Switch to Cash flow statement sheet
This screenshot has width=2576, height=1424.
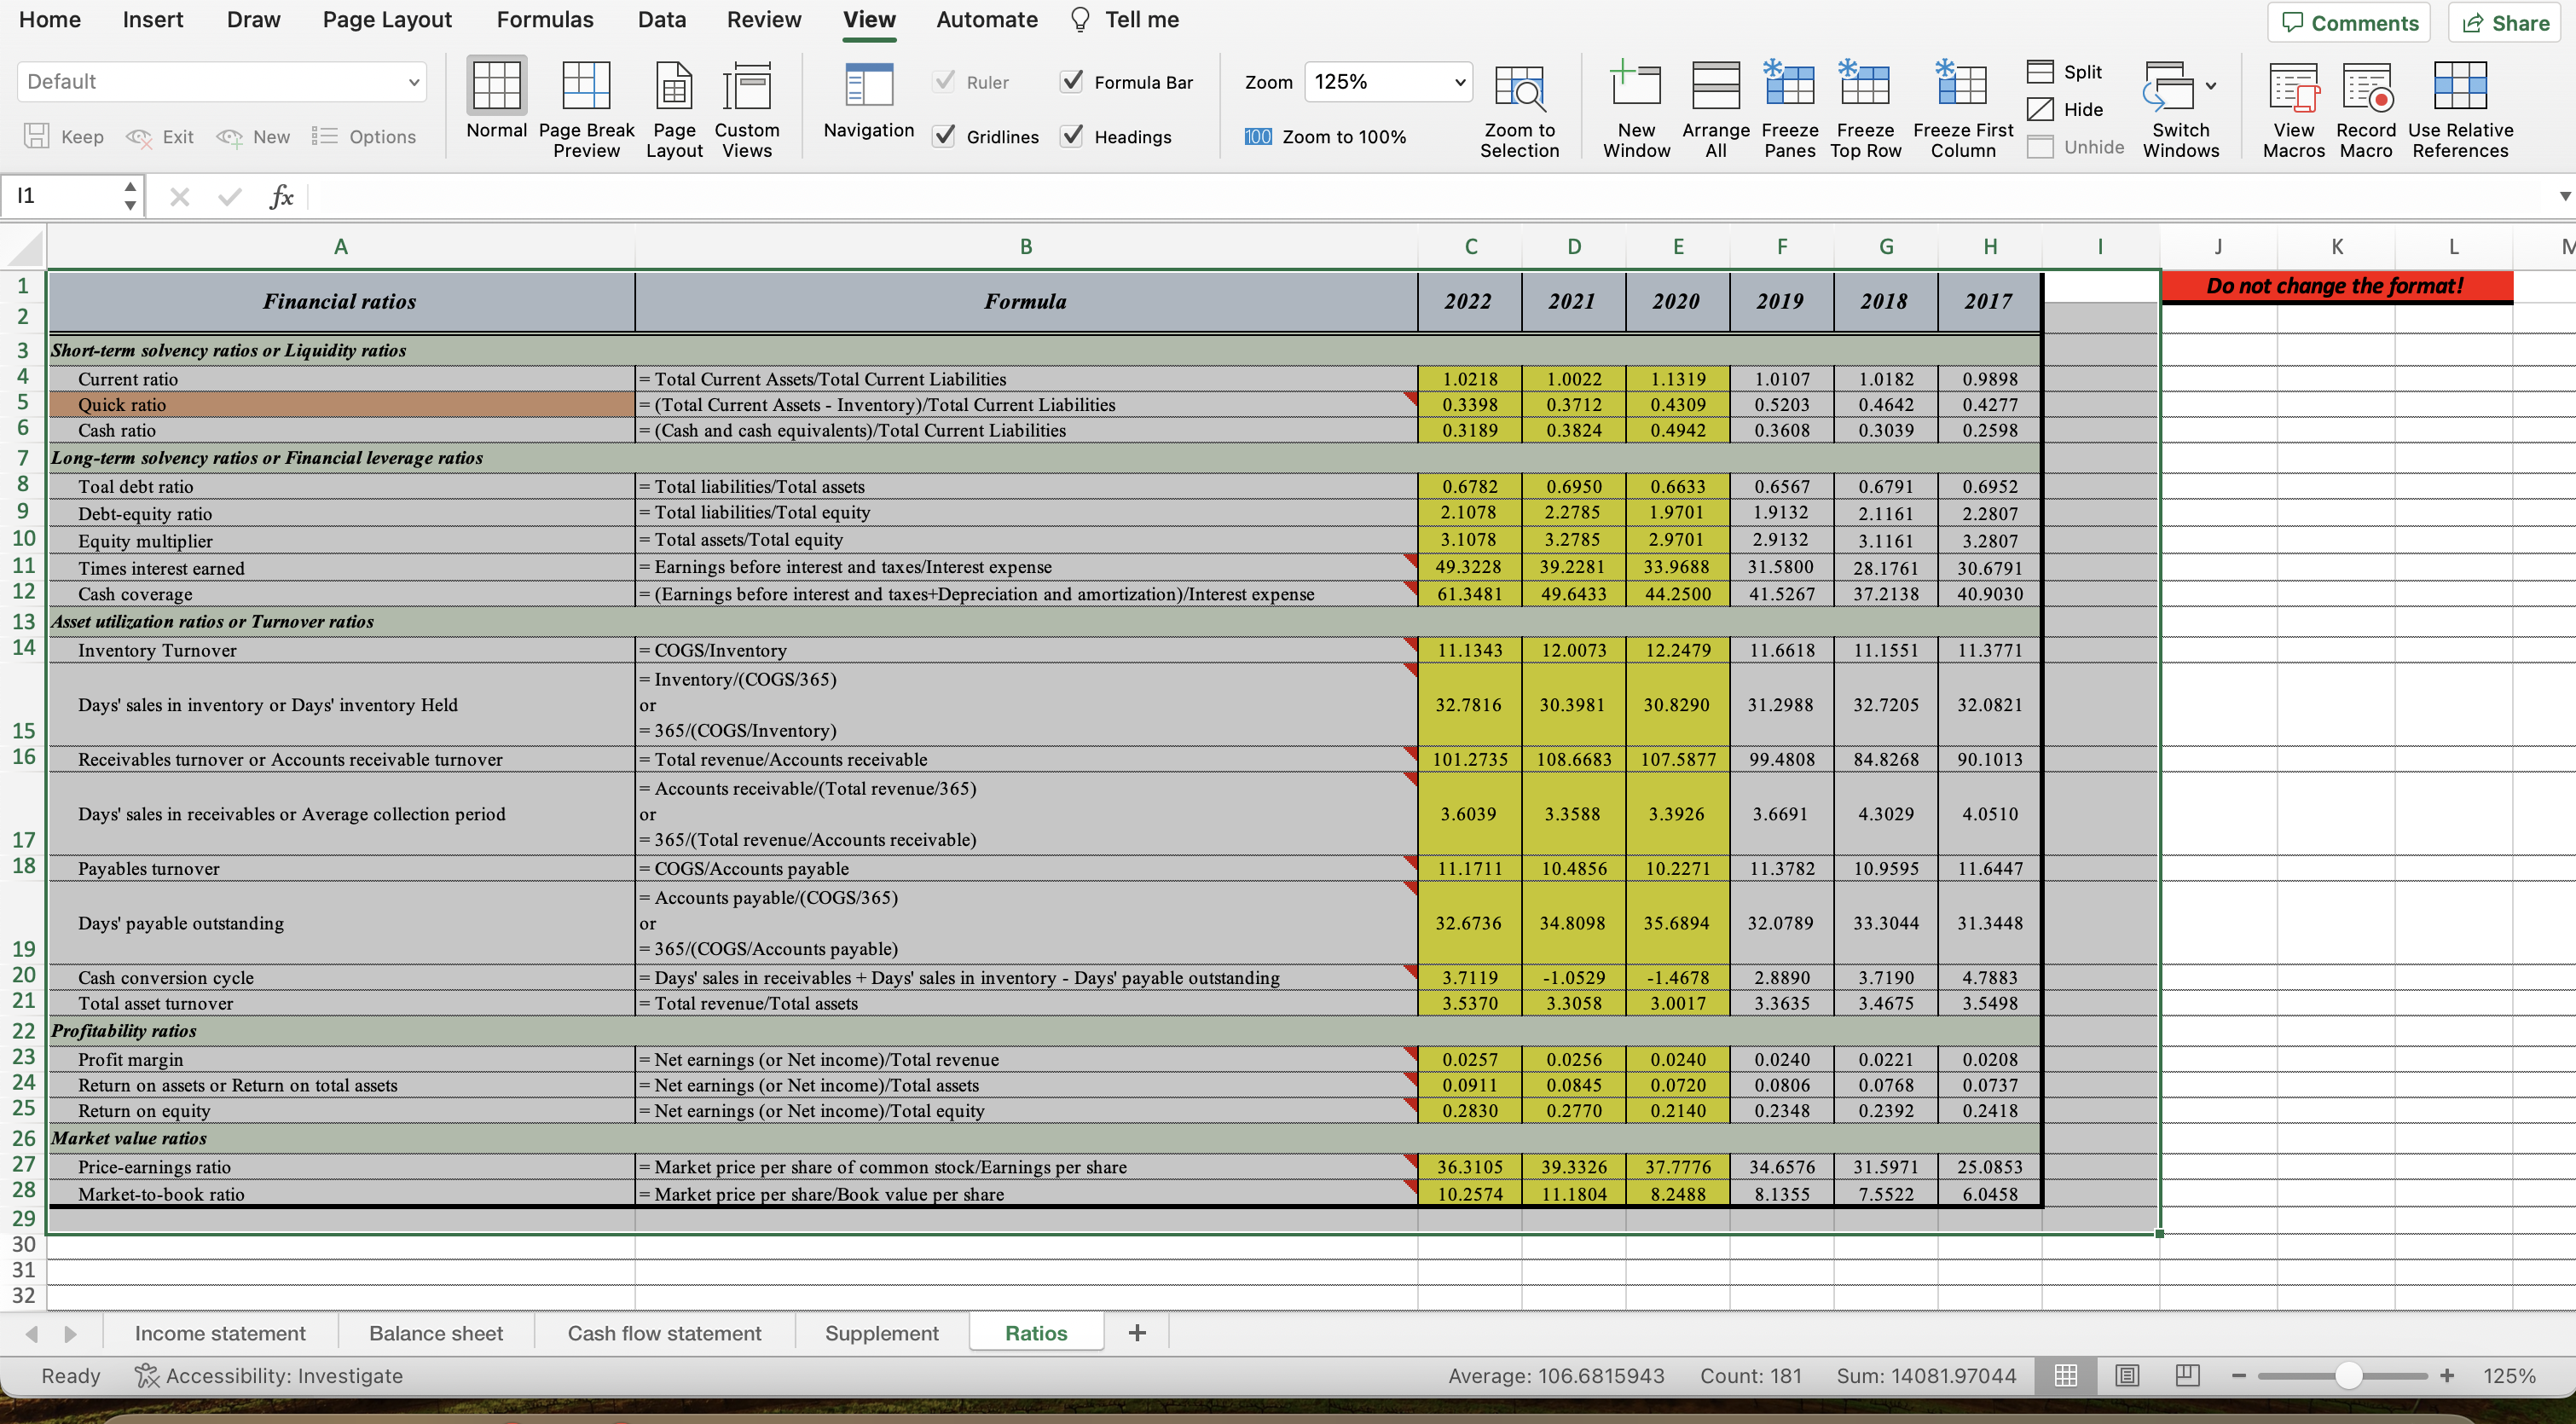[x=664, y=1333]
